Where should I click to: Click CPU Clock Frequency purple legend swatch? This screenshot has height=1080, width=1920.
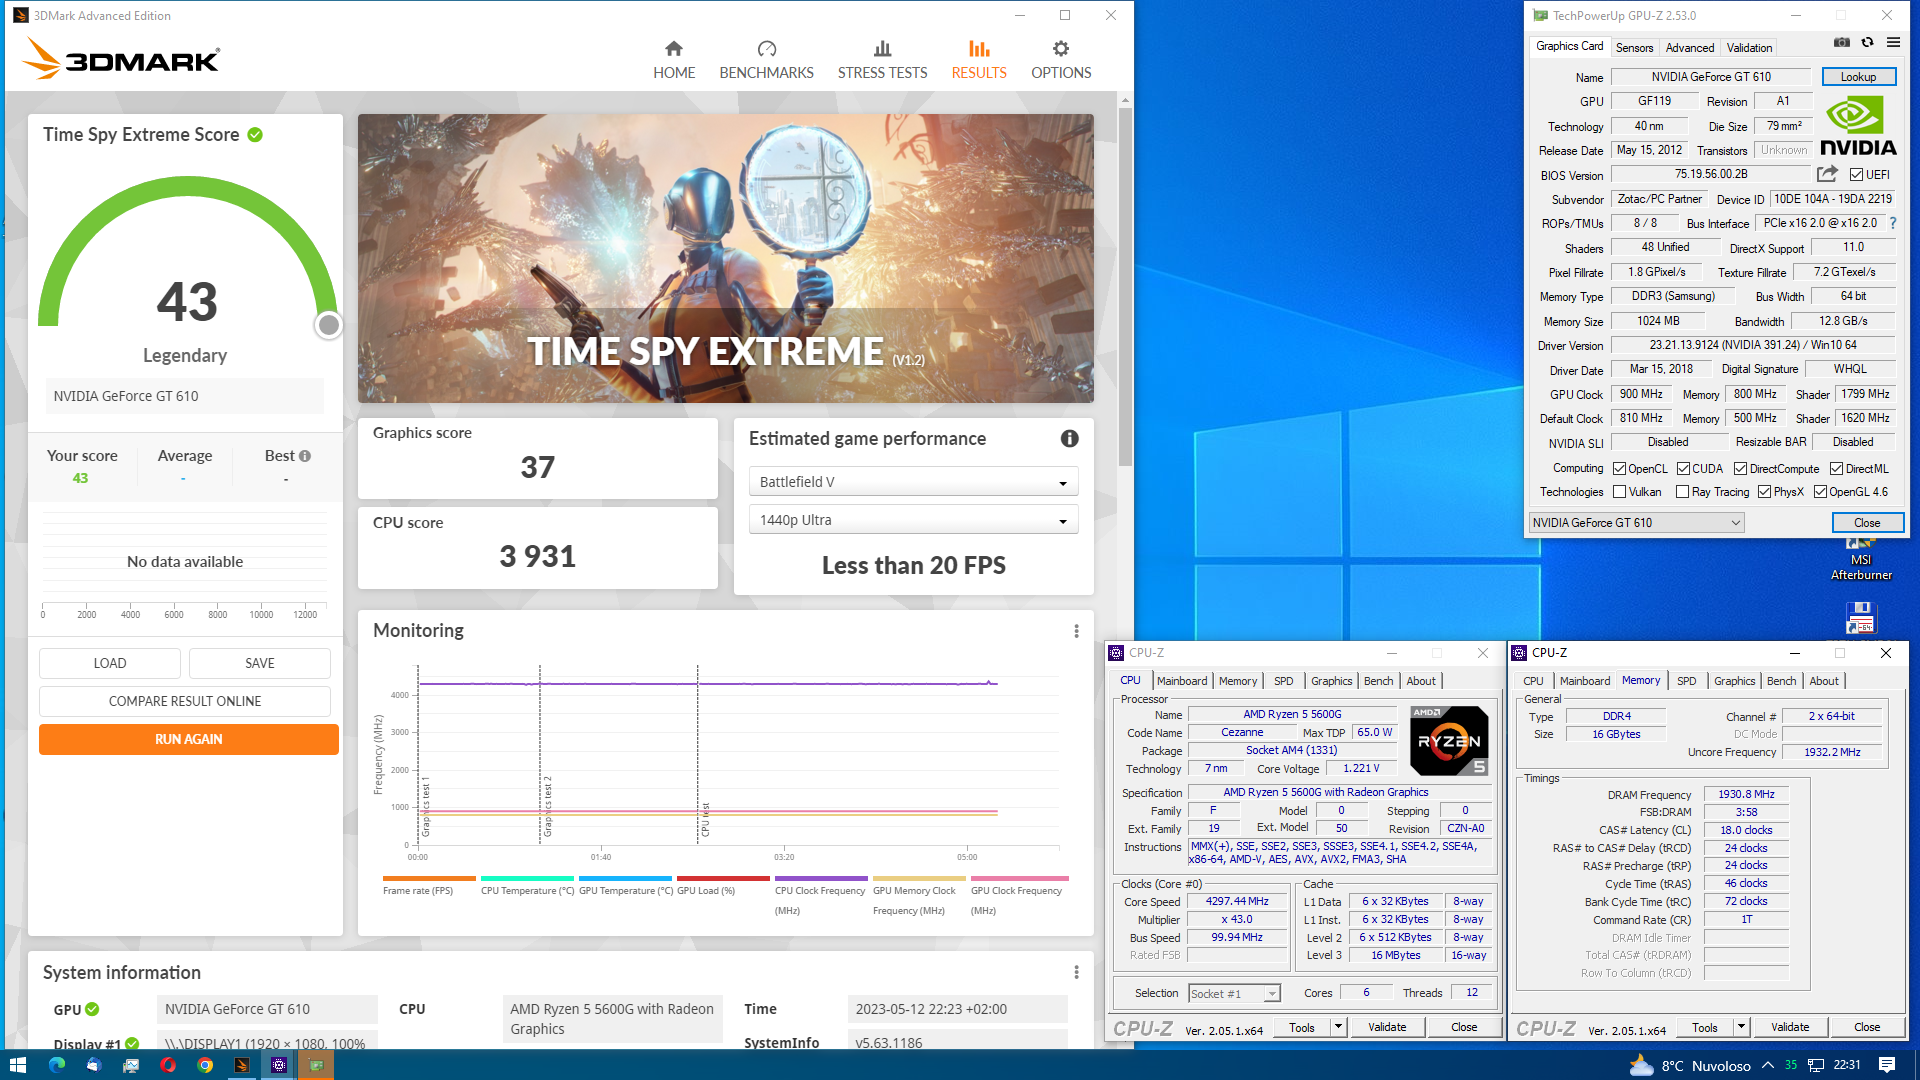pyautogui.click(x=821, y=879)
